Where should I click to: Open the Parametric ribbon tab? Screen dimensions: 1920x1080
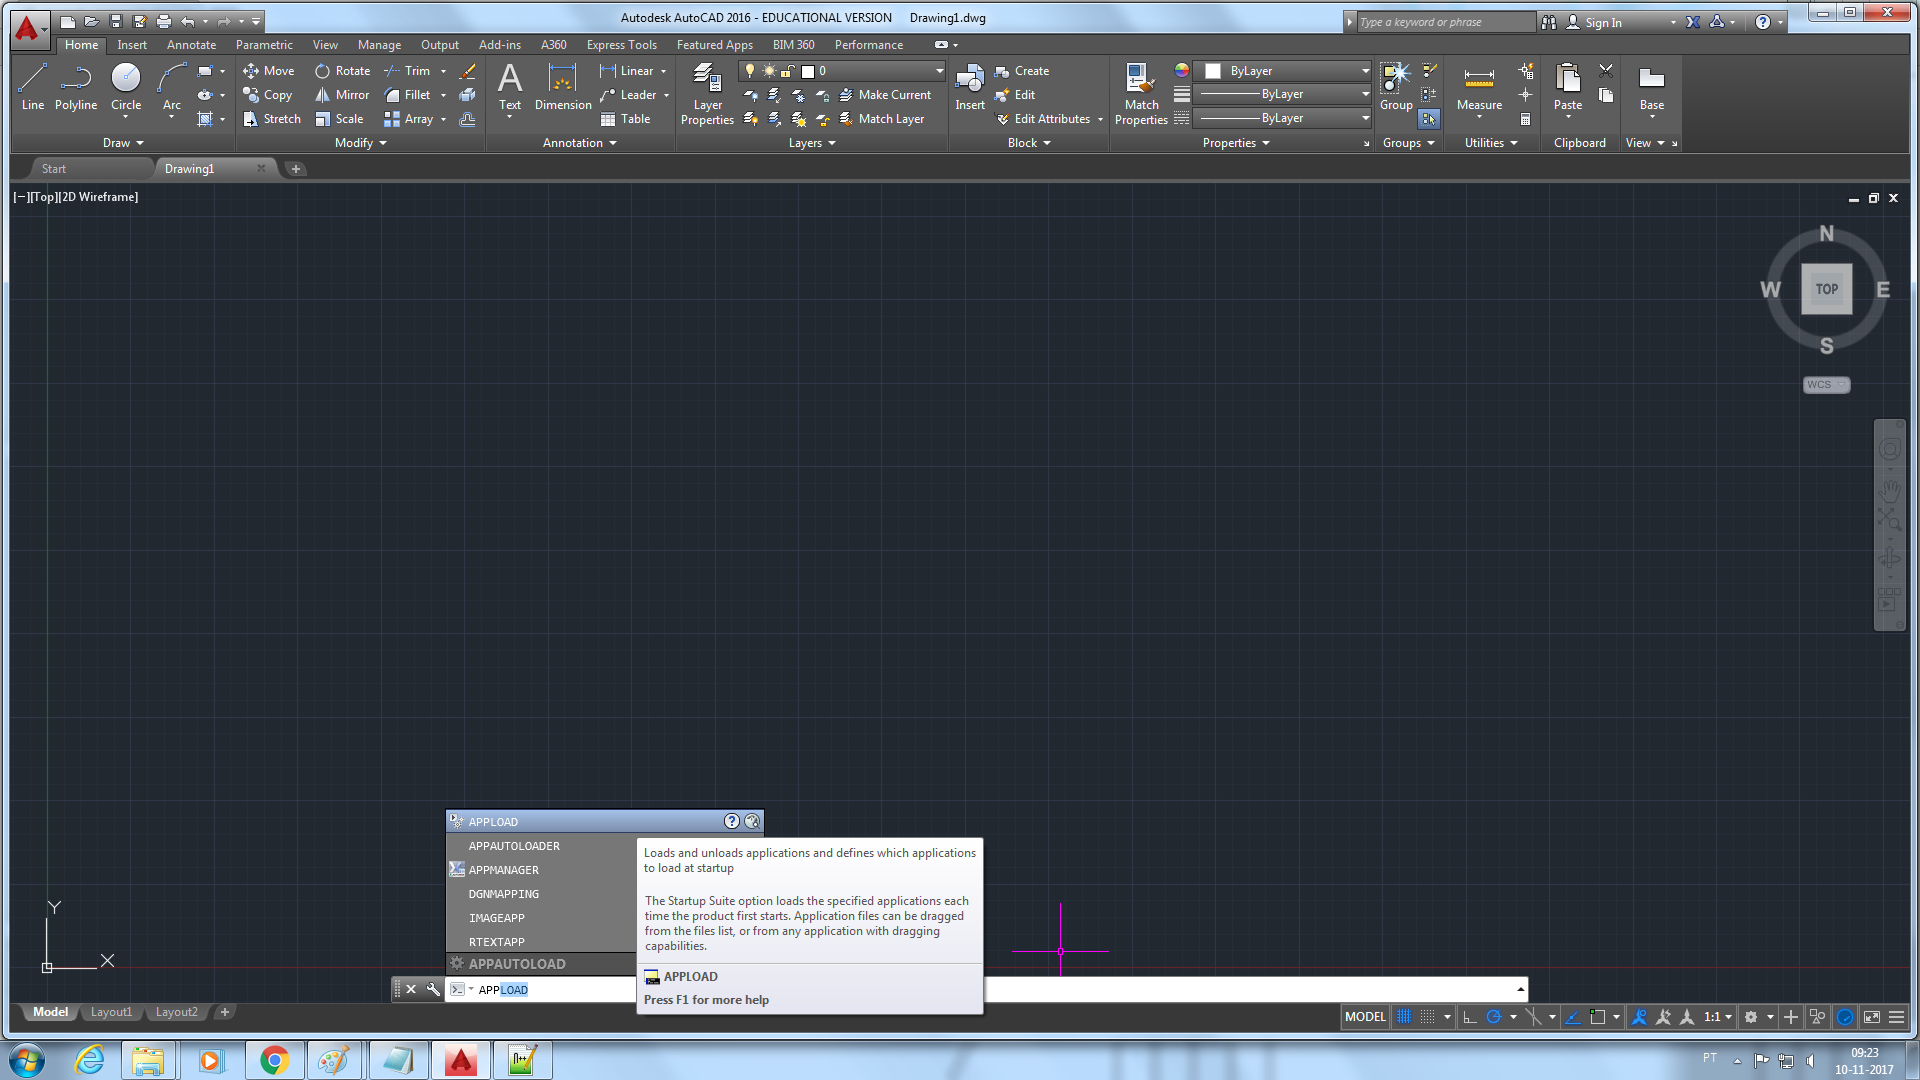264,45
